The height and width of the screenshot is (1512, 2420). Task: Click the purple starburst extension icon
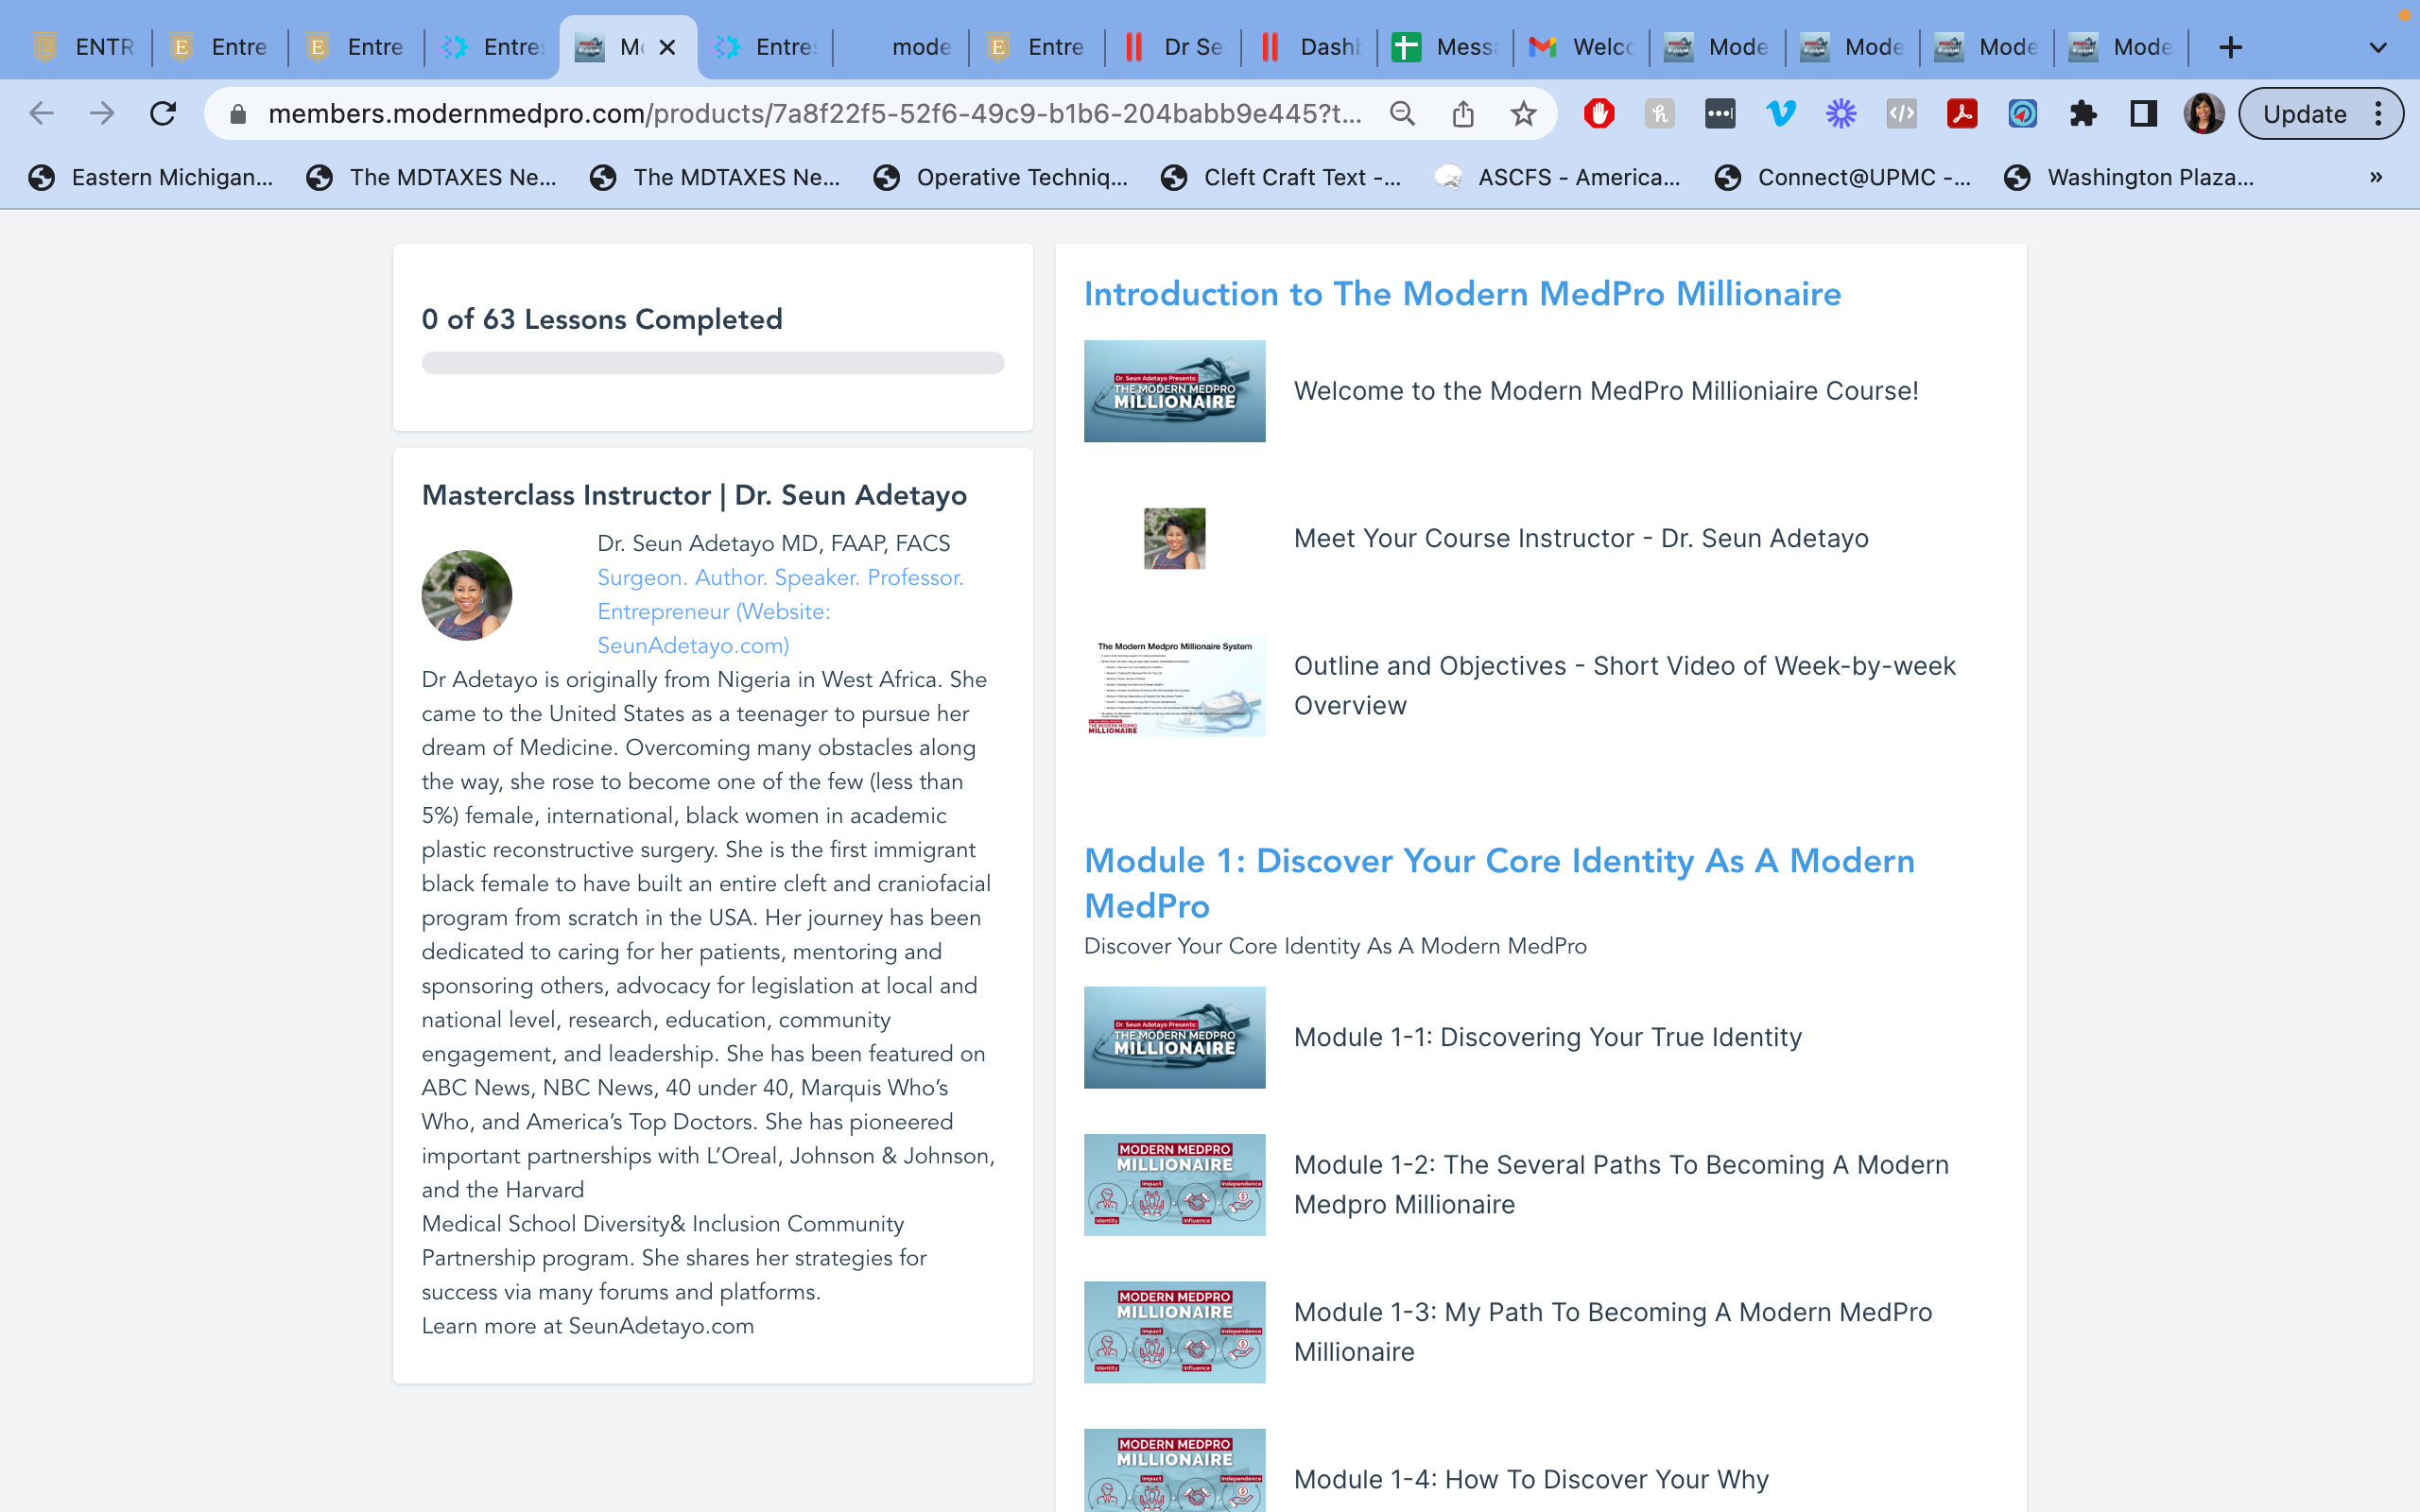1841,114
